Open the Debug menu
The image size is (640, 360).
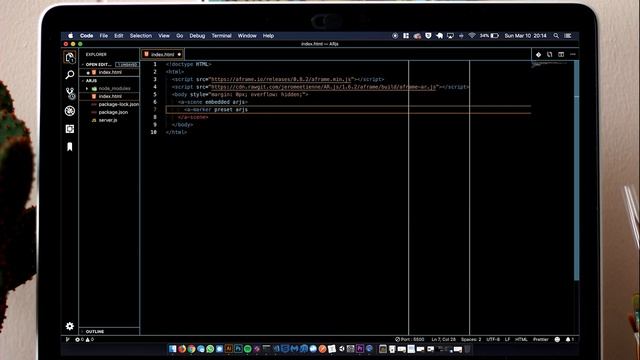197,36
